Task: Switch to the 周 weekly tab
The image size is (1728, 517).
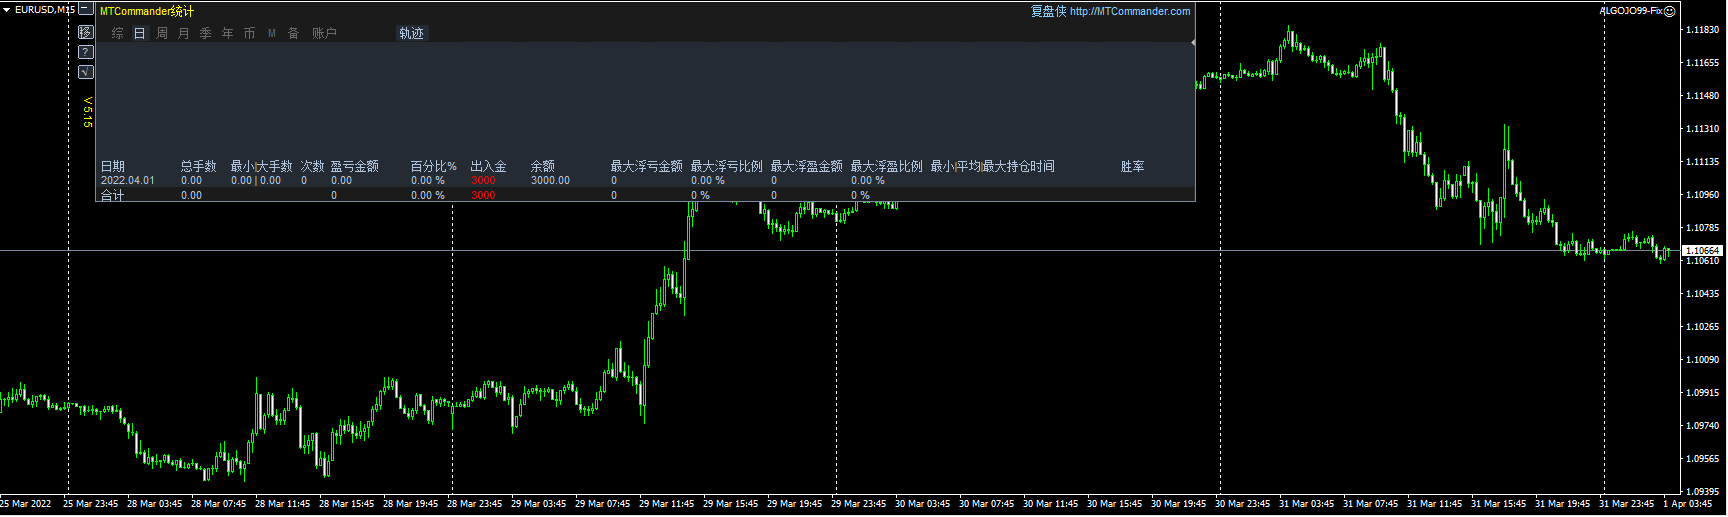Action: point(161,33)
